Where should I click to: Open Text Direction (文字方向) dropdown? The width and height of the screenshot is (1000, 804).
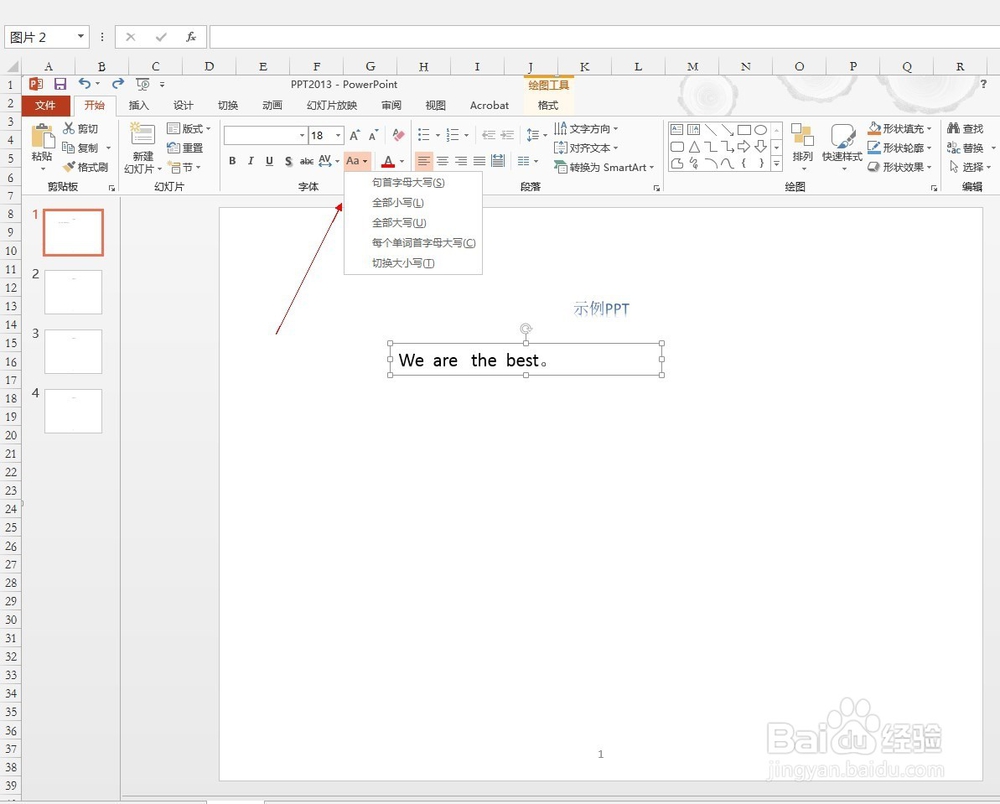tap(585, 128)
